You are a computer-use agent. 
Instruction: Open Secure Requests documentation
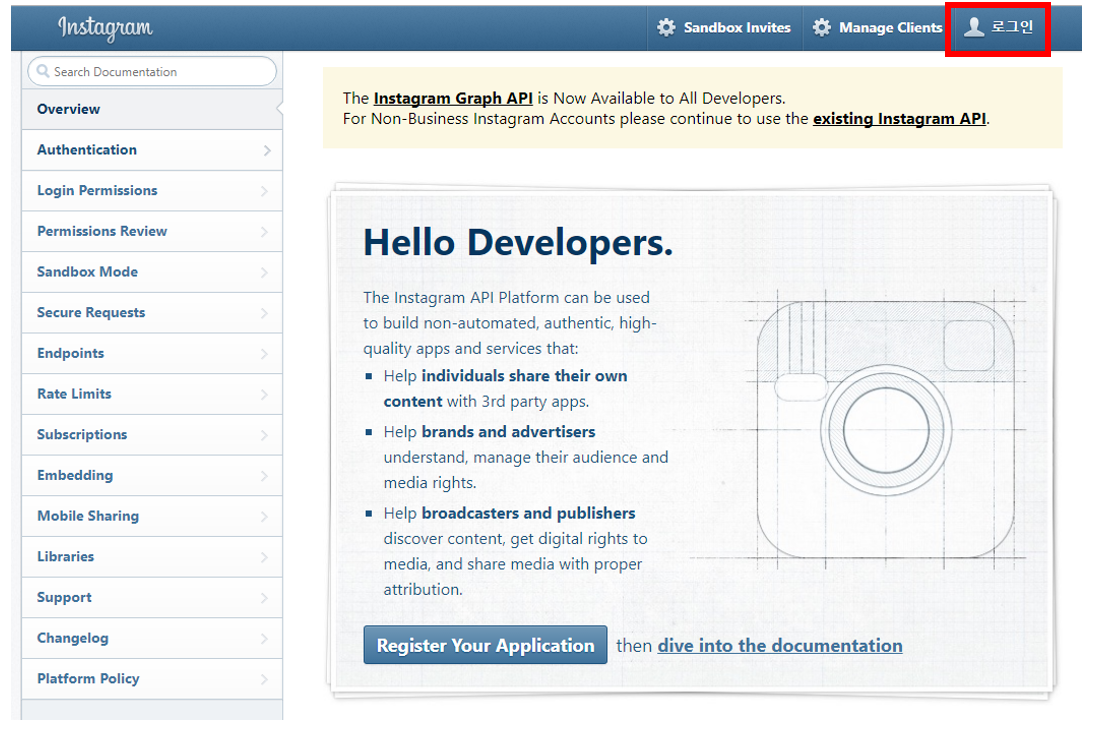[152, 313]
